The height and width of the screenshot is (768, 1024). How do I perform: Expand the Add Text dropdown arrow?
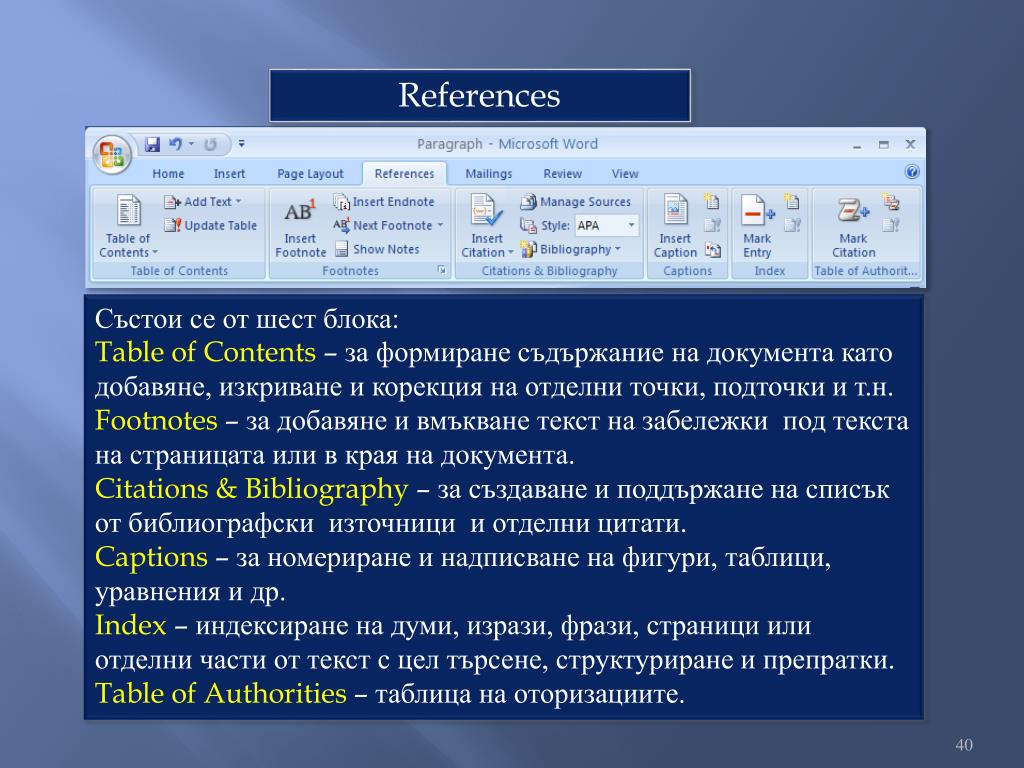click(x=238, y=202)
